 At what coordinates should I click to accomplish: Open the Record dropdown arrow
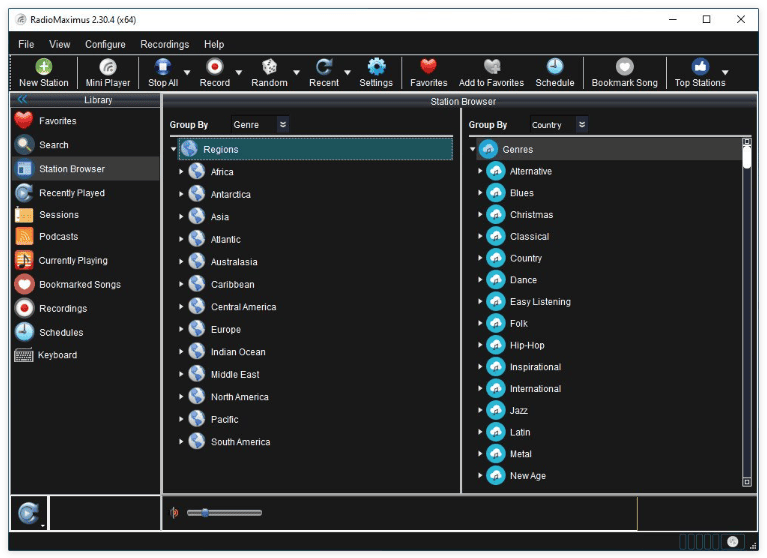239,72
